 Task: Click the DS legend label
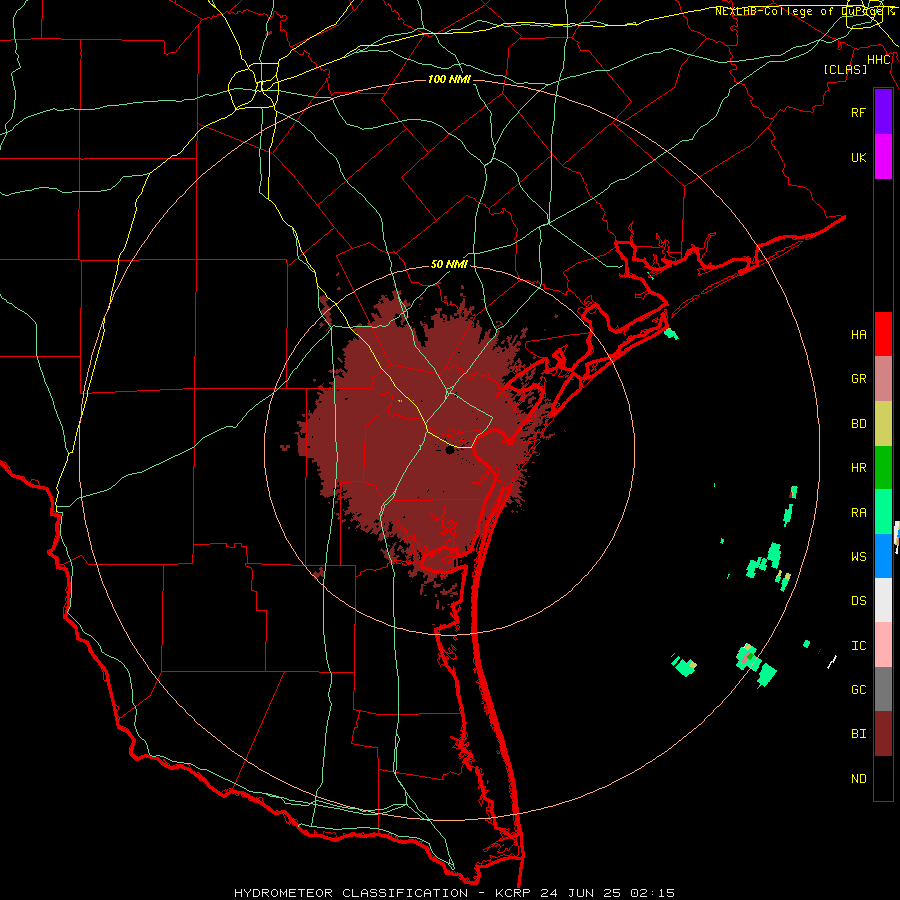click(858, 601)
